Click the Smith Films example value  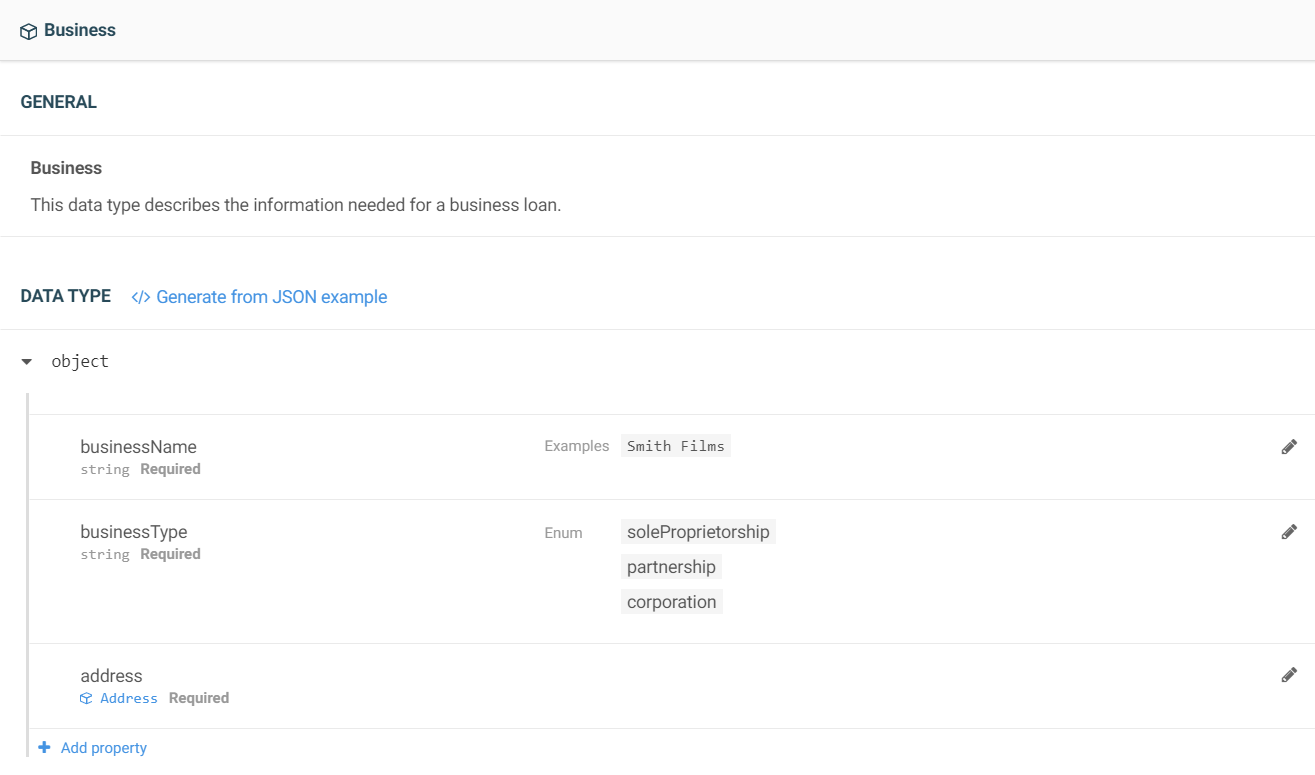[x=675, y=446]
